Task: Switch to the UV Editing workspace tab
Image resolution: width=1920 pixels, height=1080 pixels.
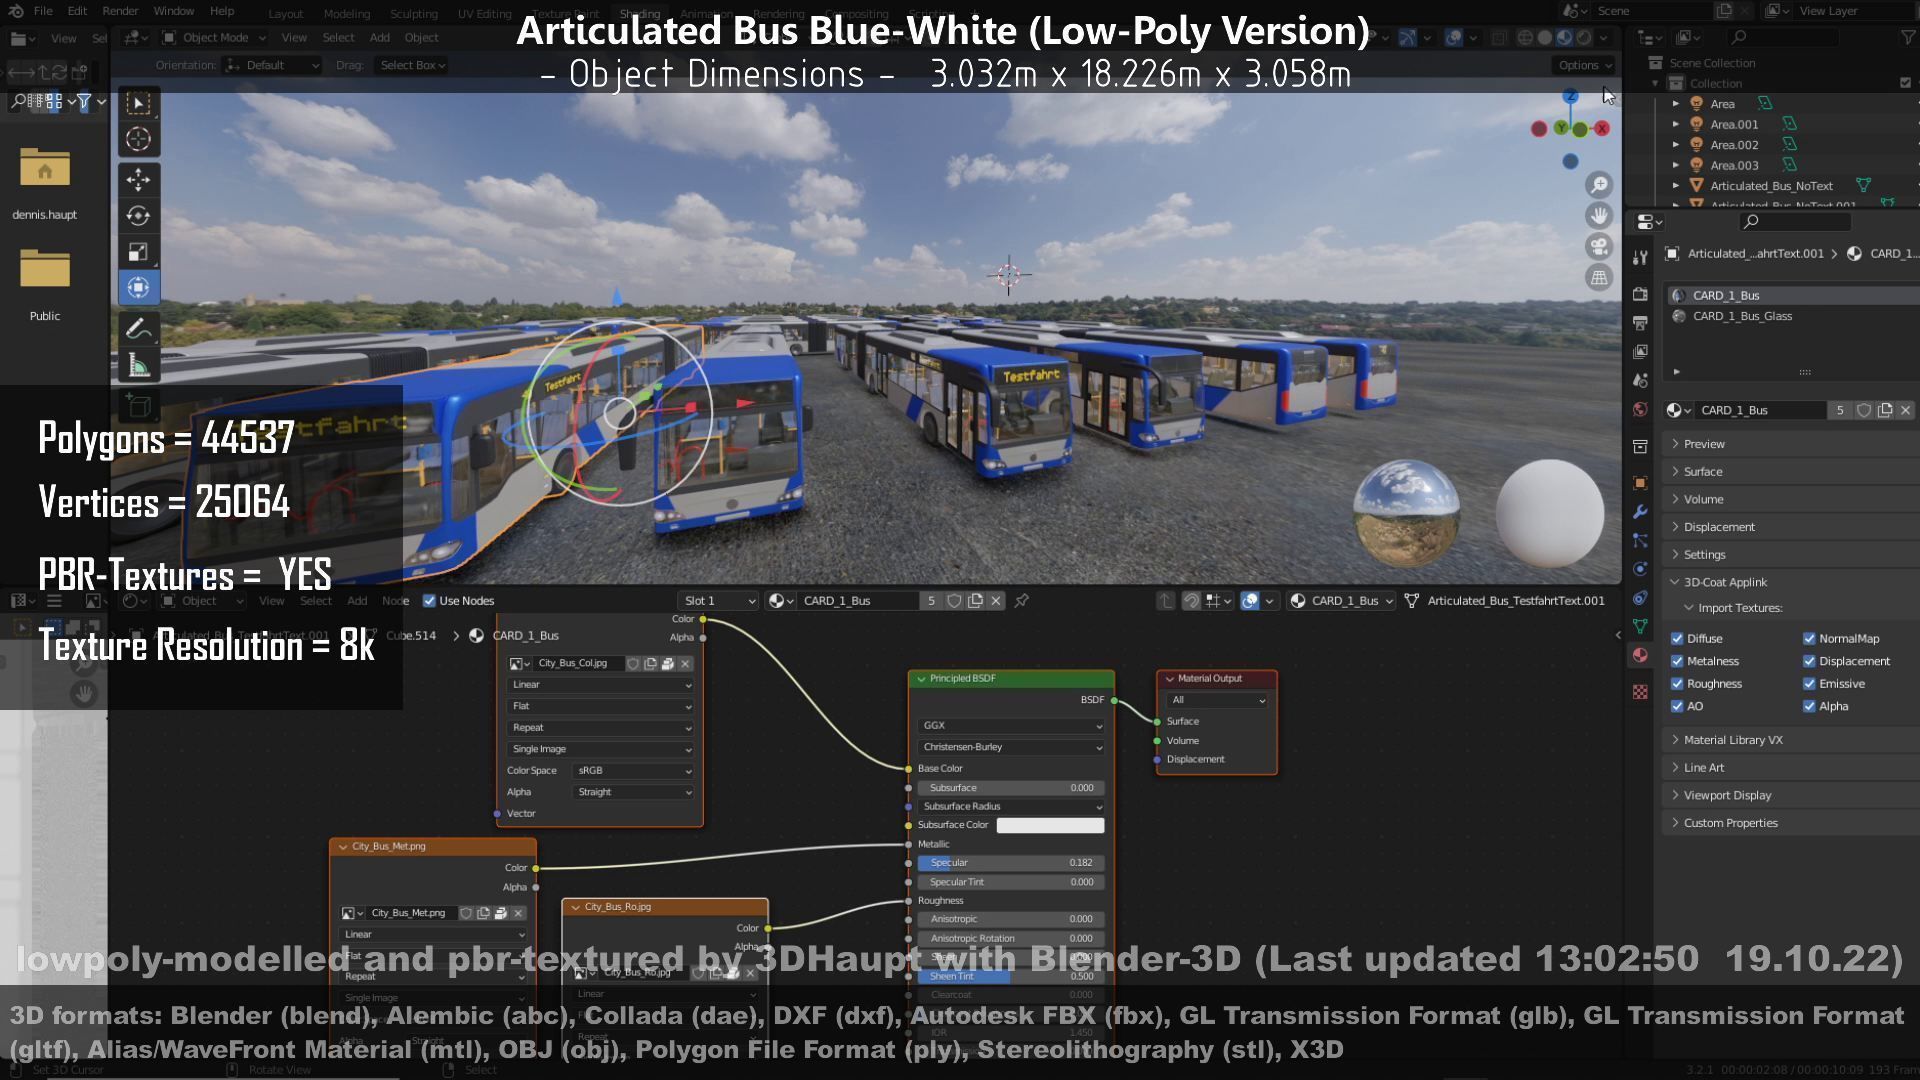Action: (x=484, y=14)
